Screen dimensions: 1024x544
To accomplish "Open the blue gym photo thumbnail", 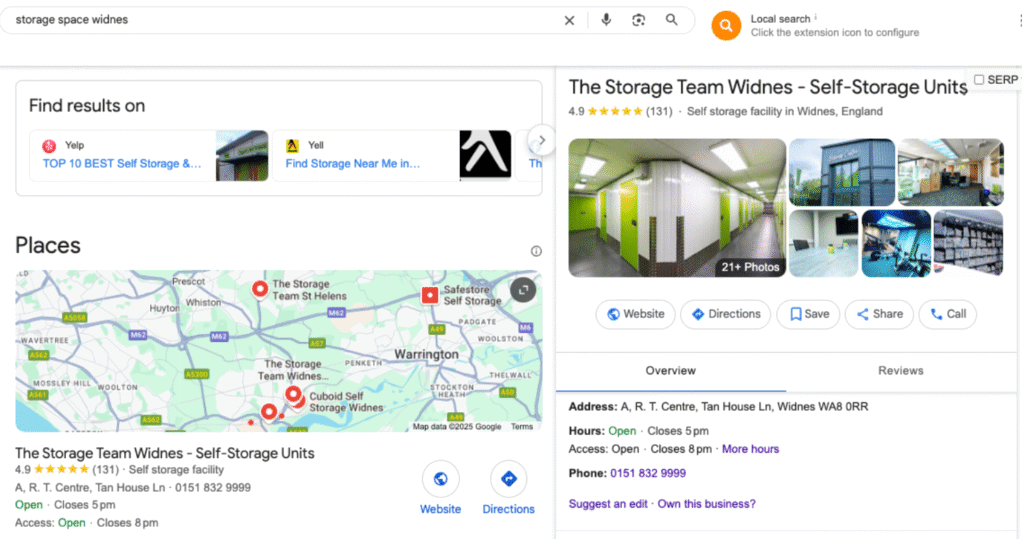I will (x=896, y=243).
